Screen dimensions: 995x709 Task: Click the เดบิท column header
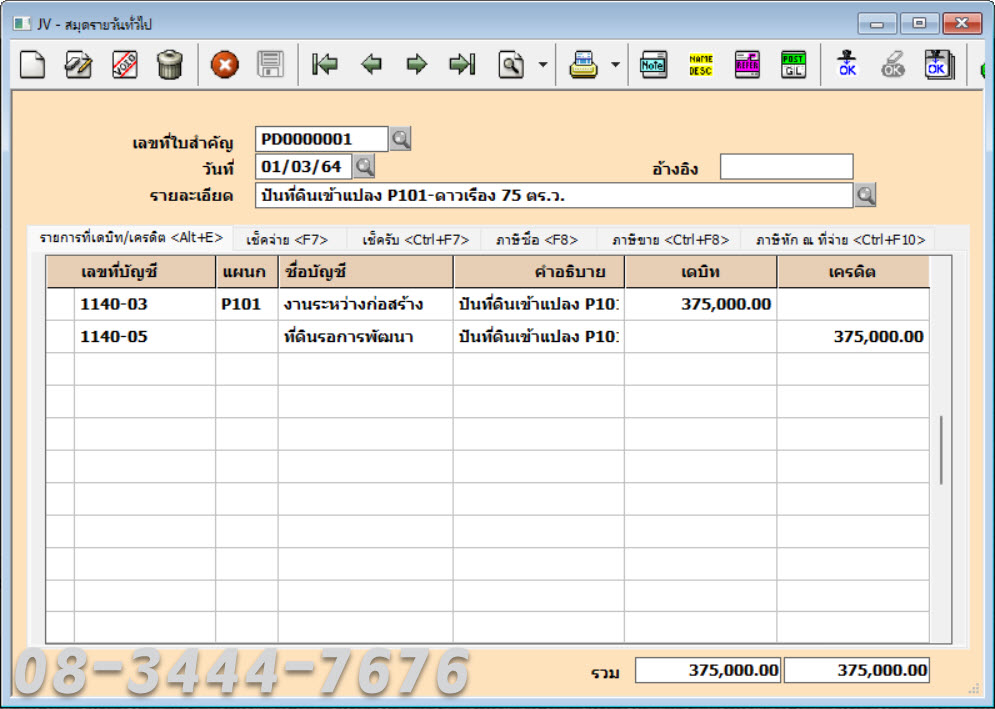click(701, 272)
